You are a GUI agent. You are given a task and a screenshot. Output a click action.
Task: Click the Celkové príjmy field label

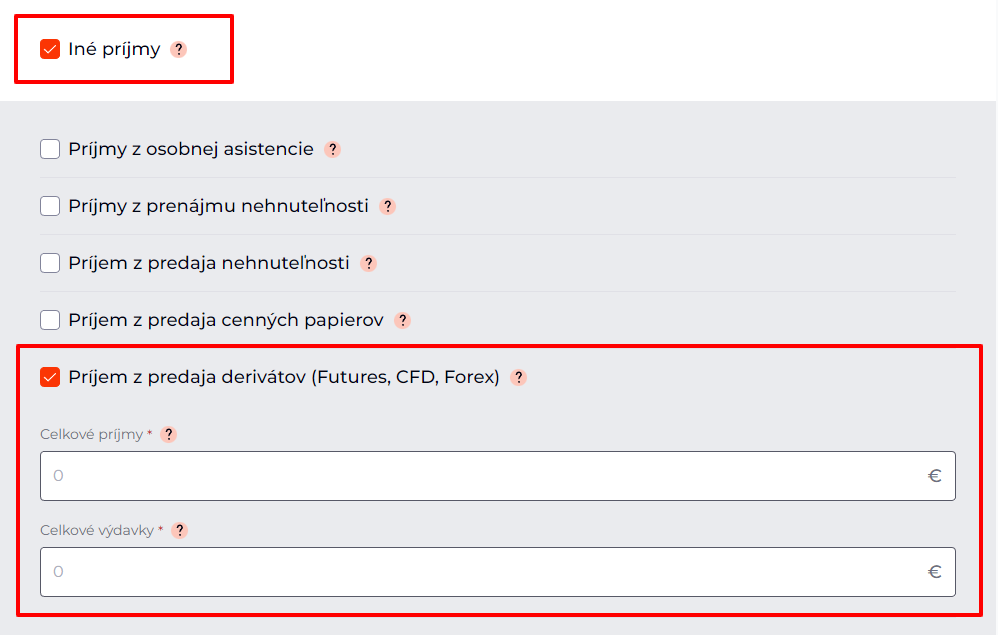(x=92, y=434)
